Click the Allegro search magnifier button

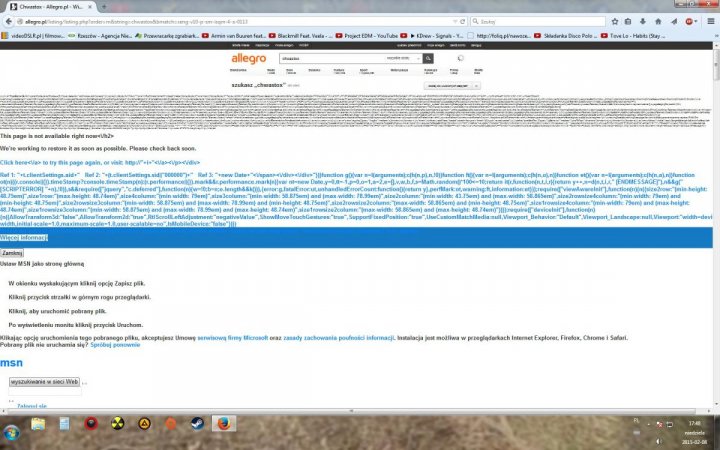tap(427, 59)
